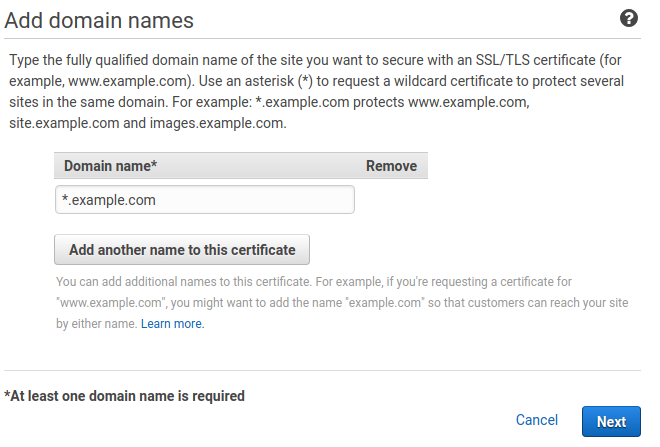The height and width of the screenshot is (447, 660).
Task: Proceed with the Next button
Action: click(x=611, y=421)
